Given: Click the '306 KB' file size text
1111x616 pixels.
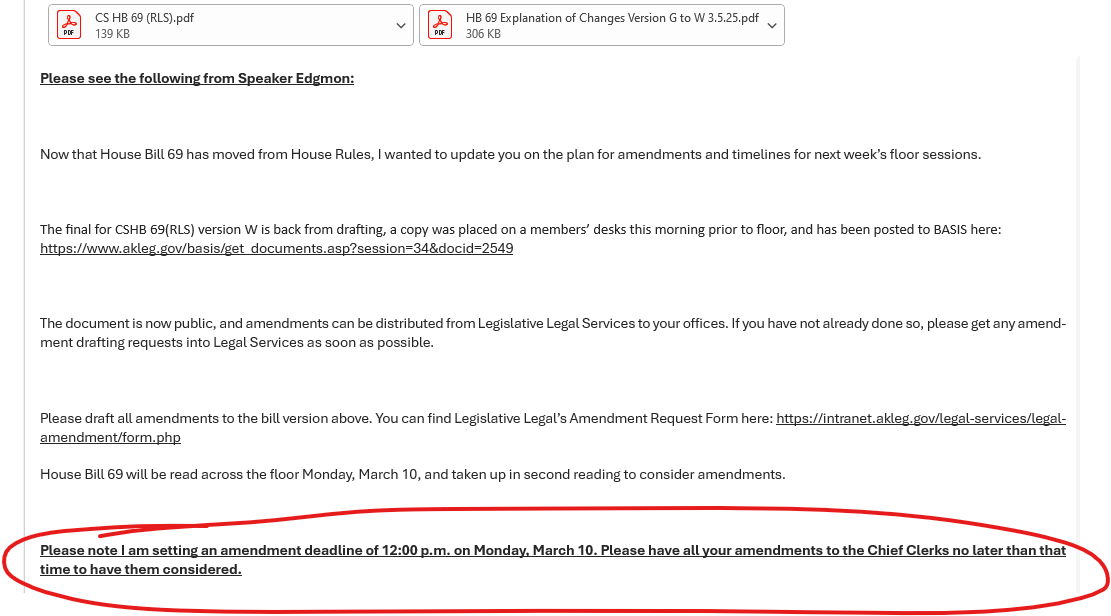Looking at the screenshot, I should pyautogui.click(x=483, y=34).
